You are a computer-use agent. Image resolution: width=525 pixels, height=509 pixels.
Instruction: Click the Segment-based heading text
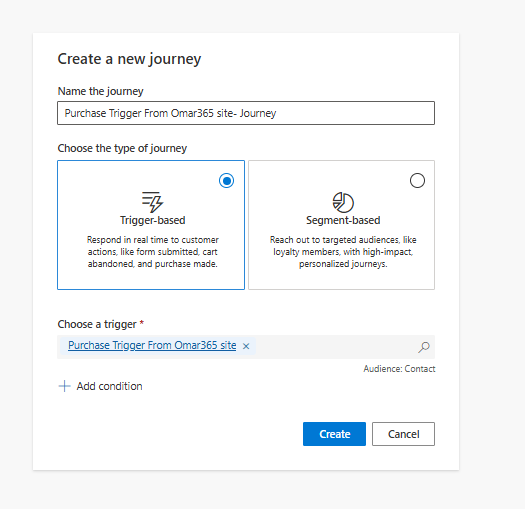343,220
